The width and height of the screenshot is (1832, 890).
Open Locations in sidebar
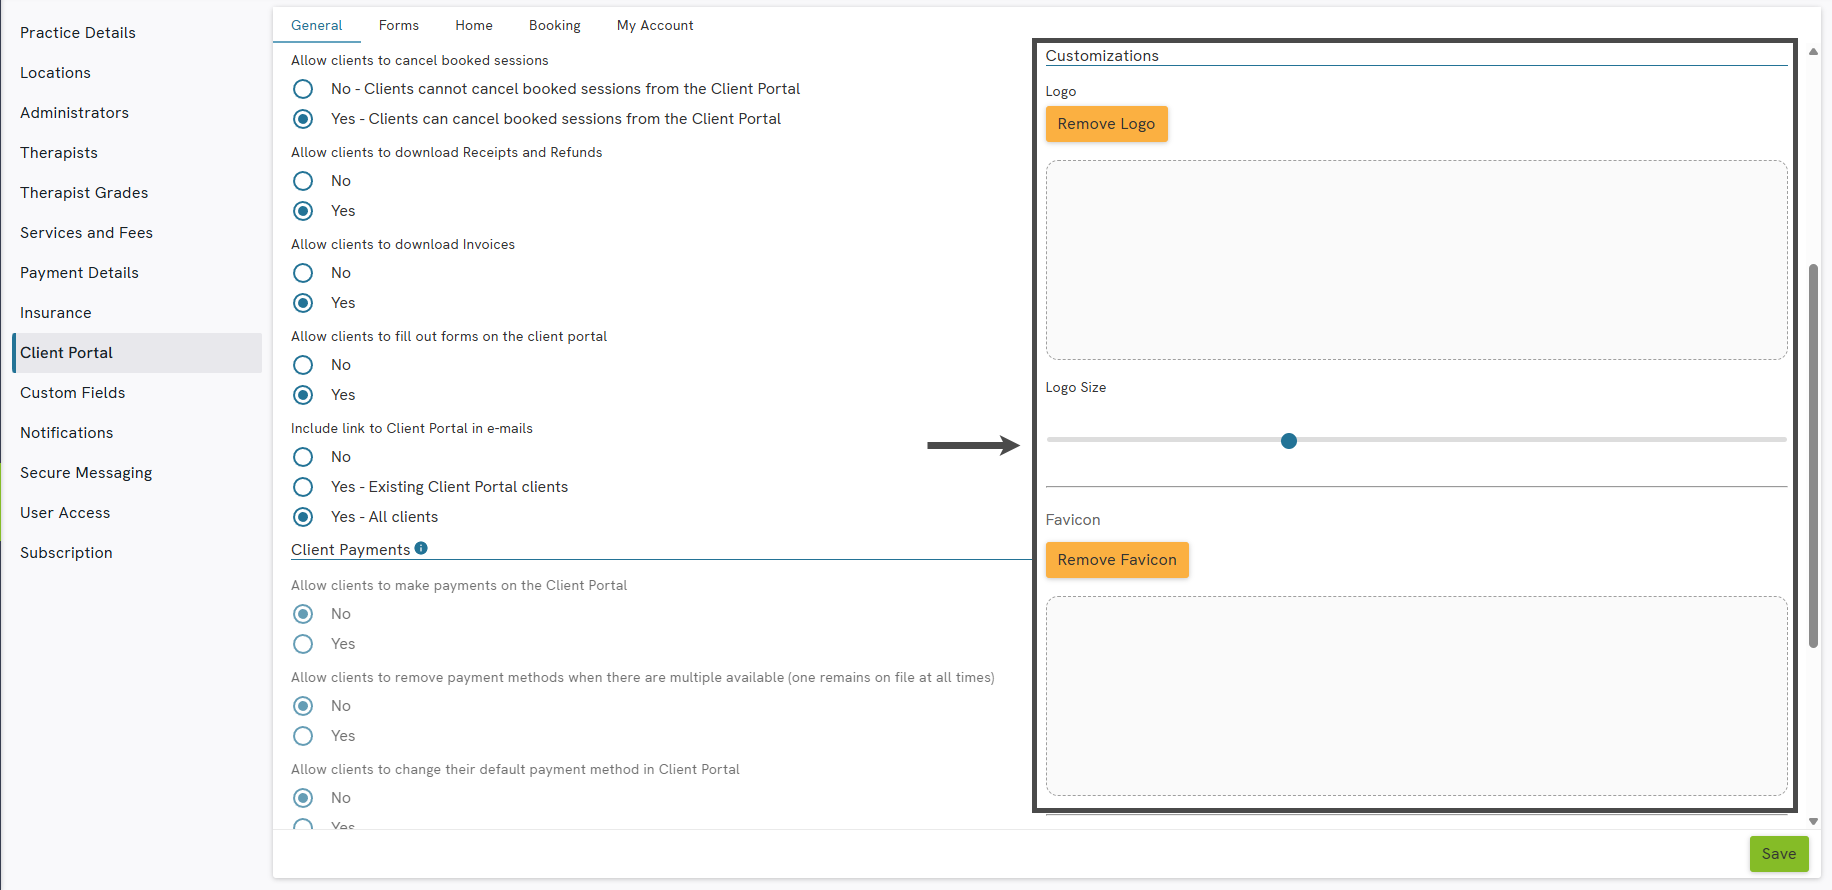[x=137, y=73]
